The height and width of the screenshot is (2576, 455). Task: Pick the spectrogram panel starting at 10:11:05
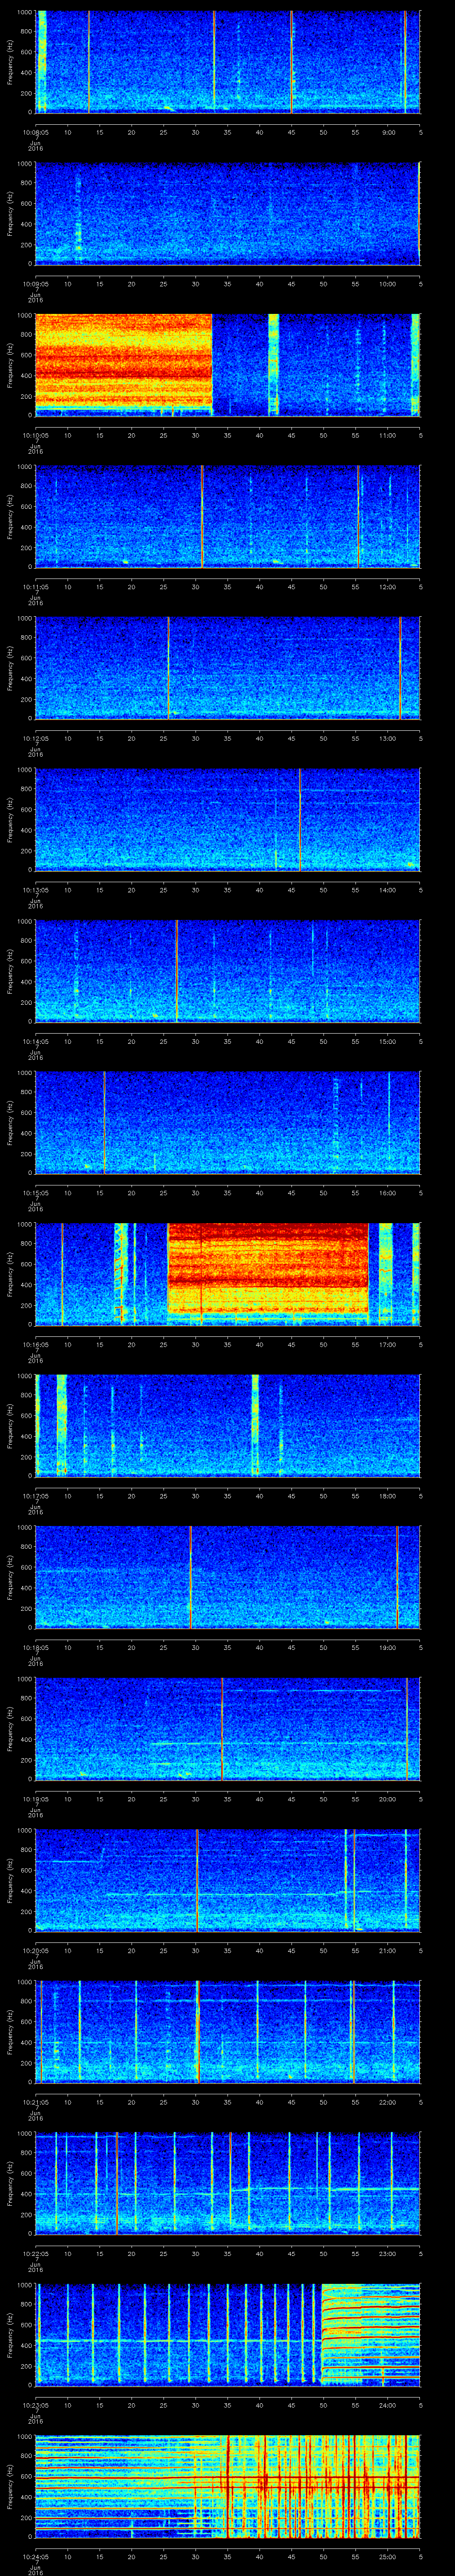[228, 516]
